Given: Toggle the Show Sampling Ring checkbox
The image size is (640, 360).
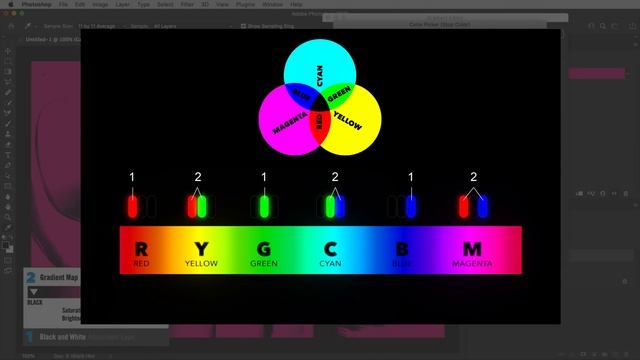Looking at the screenshot, I should coord(243,26).
